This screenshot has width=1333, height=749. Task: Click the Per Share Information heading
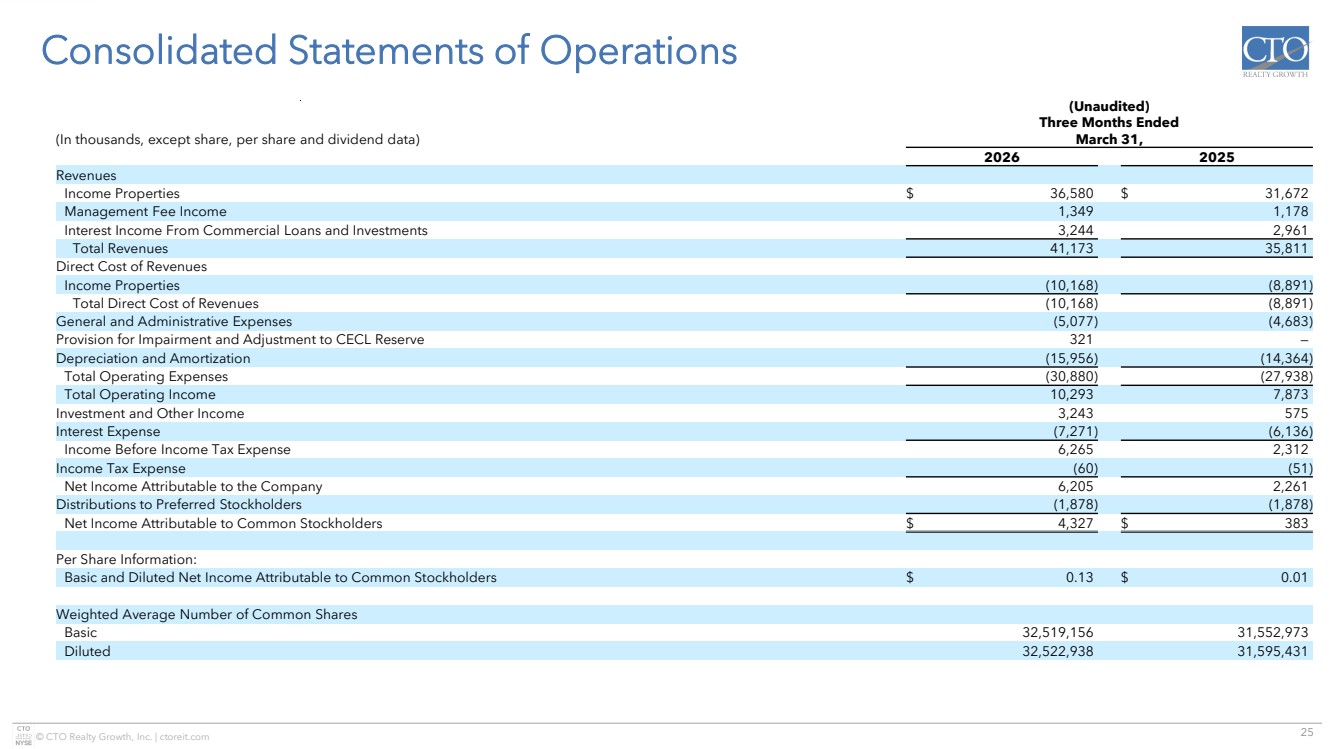point(126,559)
